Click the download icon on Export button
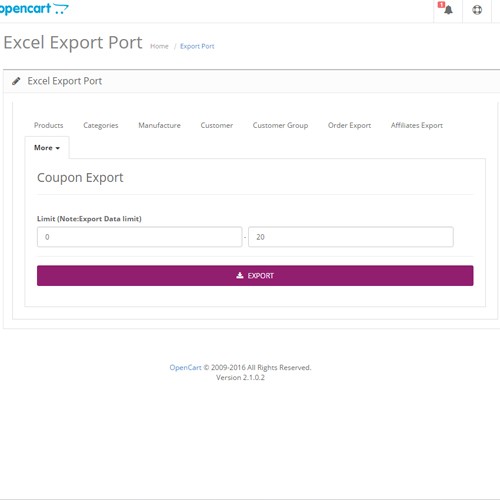This screenshot has width=500, height=500. tap(240, 275)
